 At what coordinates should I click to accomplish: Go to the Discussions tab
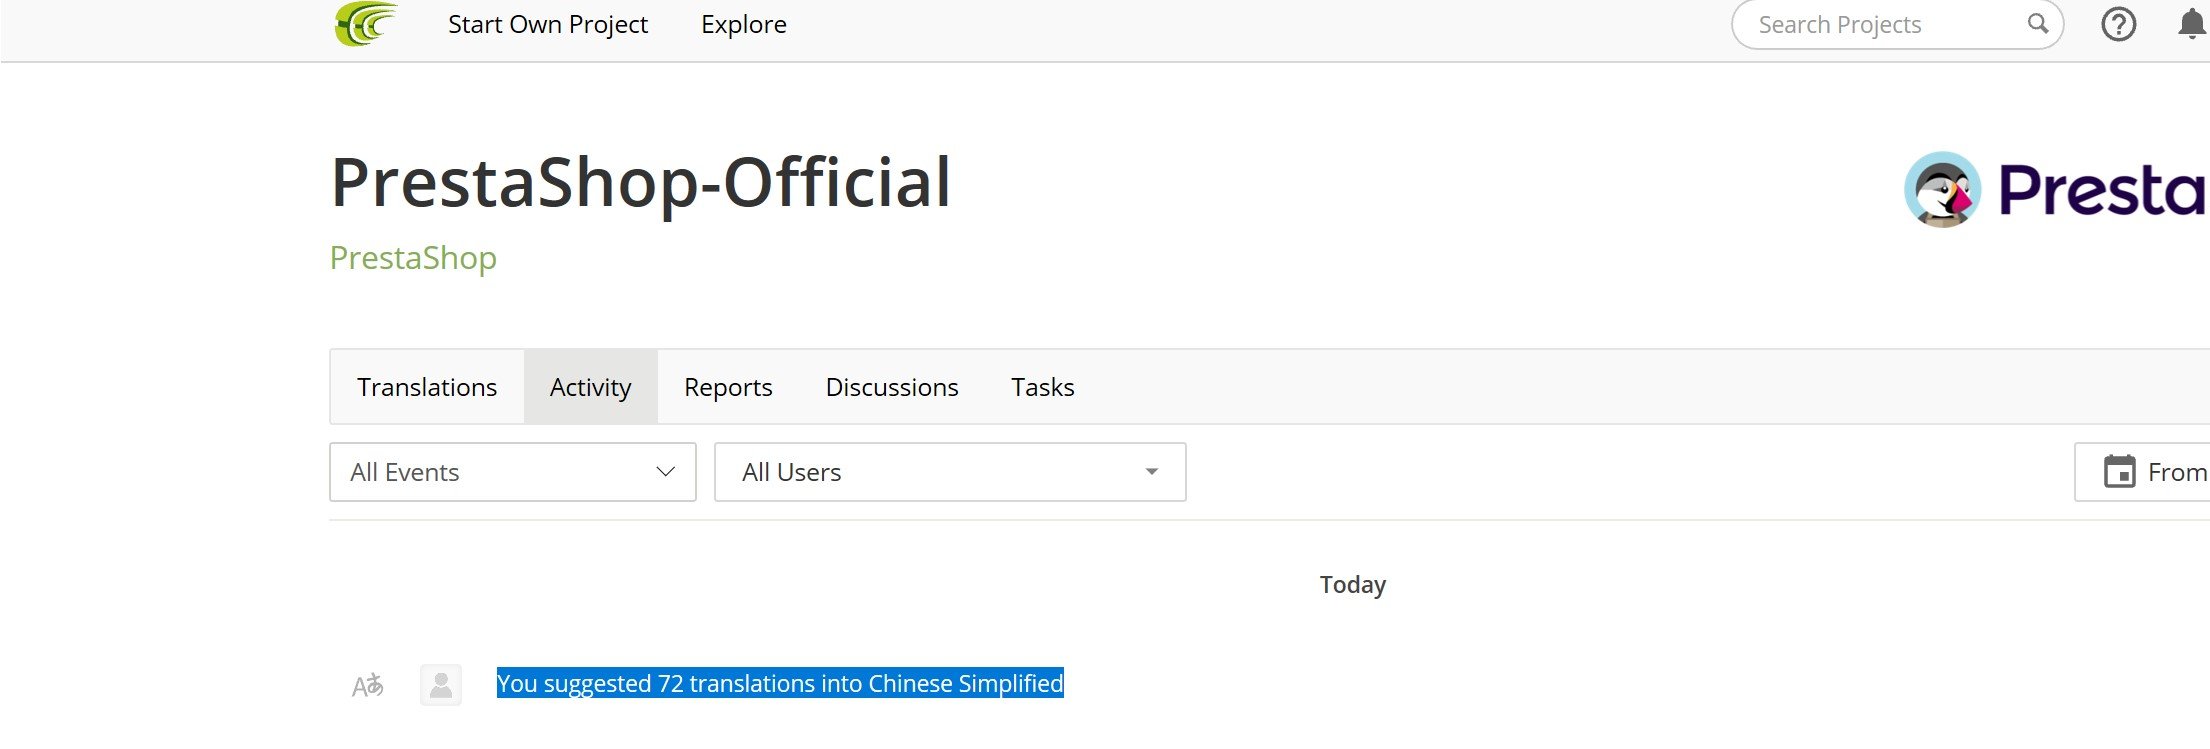coord(892,387)
